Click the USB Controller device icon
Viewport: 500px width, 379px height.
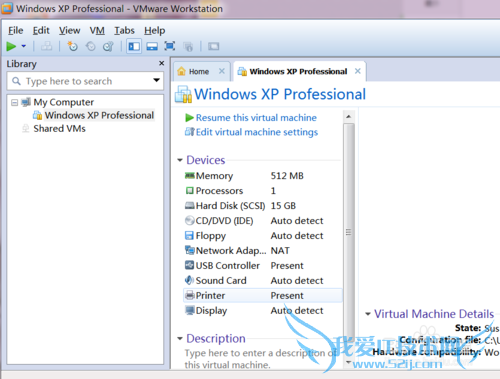tap(189, 265)
